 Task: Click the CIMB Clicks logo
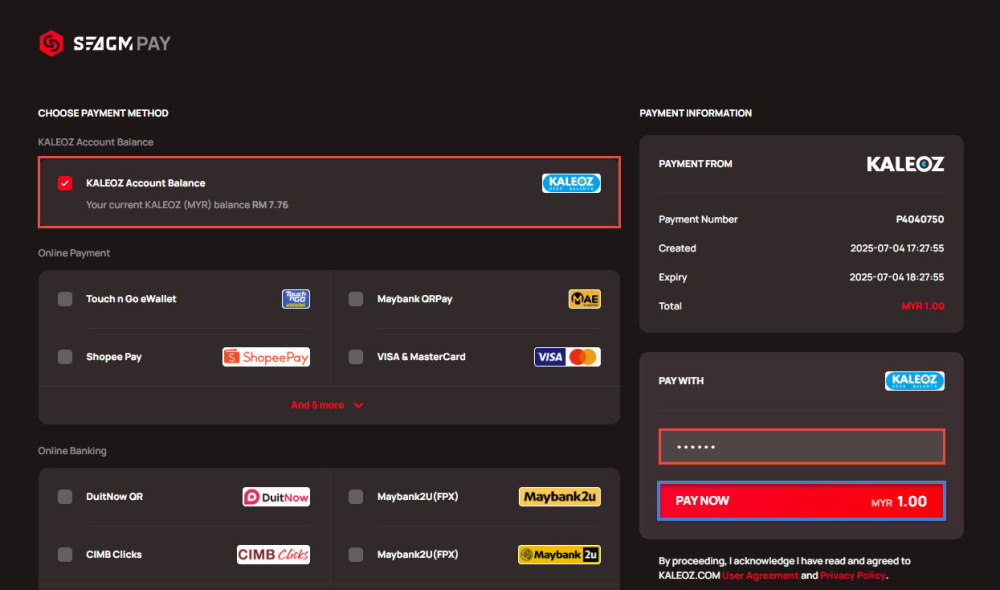[x=273, y=554]
